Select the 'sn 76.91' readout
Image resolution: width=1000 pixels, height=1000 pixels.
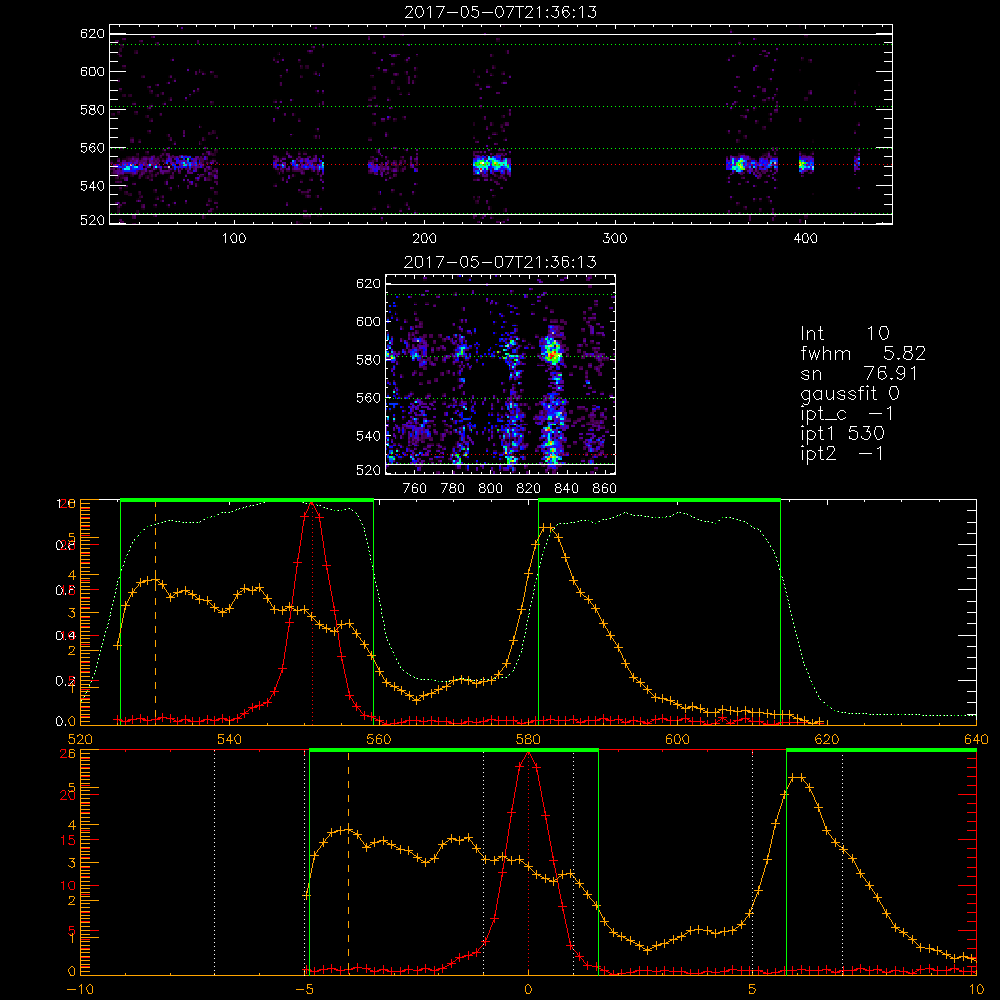click(x=859, y=373)
